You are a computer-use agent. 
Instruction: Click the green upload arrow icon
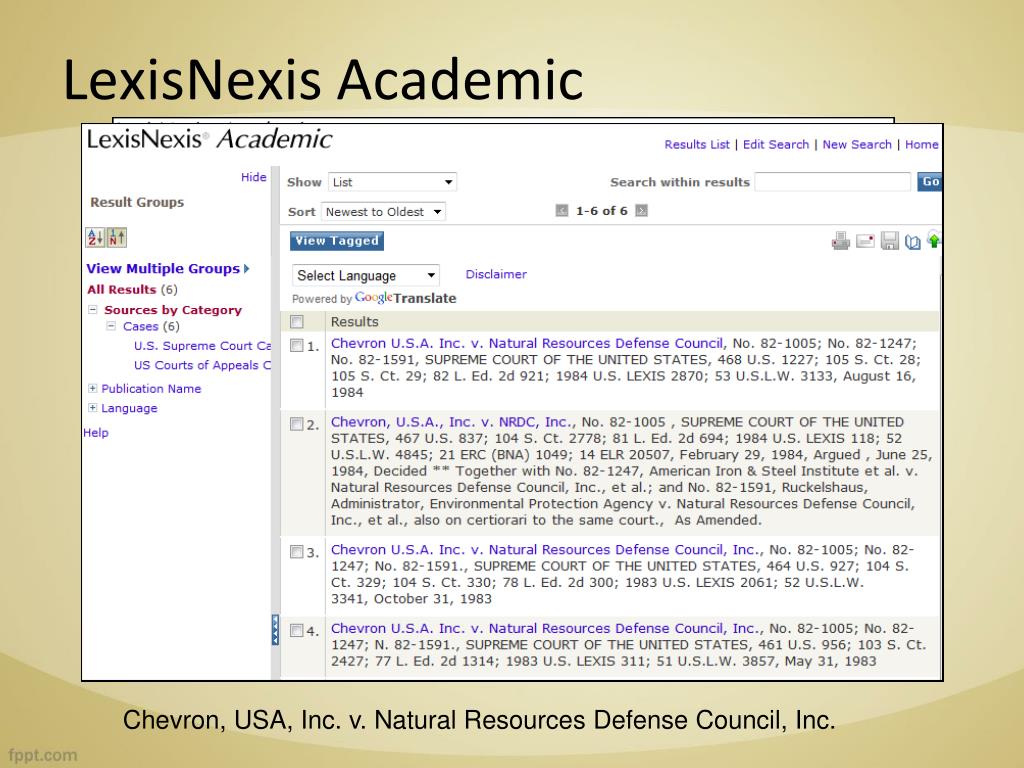934,240
